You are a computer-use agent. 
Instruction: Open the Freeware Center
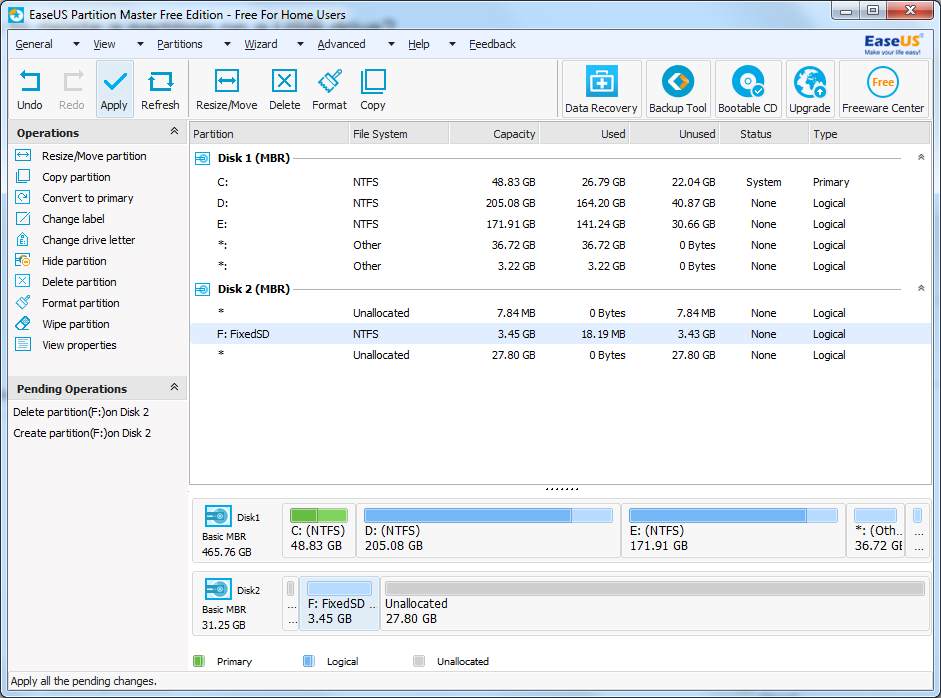(883, 89)
